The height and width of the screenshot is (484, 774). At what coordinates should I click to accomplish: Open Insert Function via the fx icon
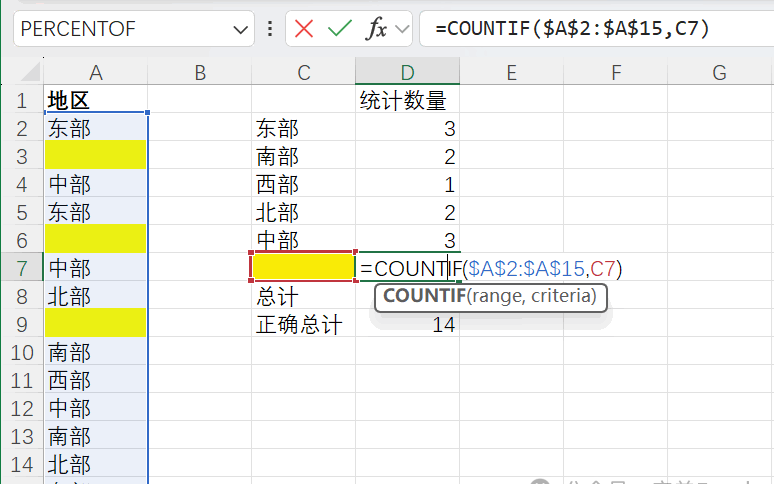376,29
